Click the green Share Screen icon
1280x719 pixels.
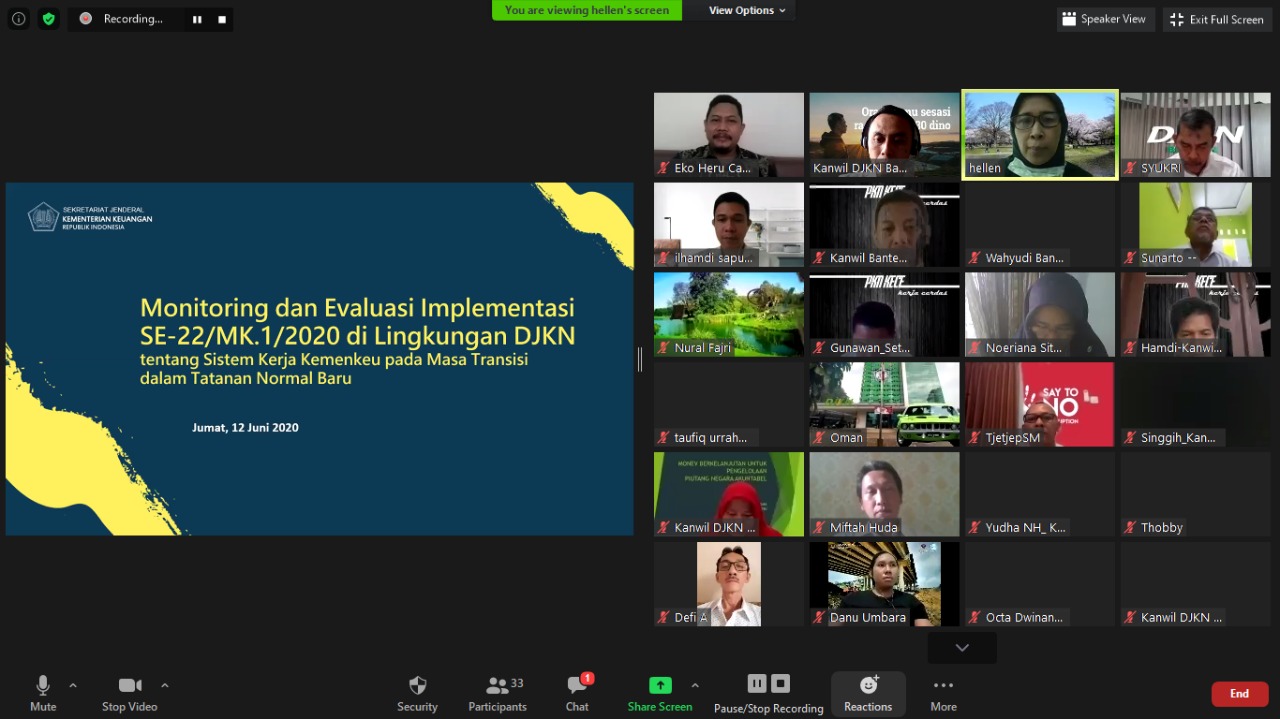[660, 686]
